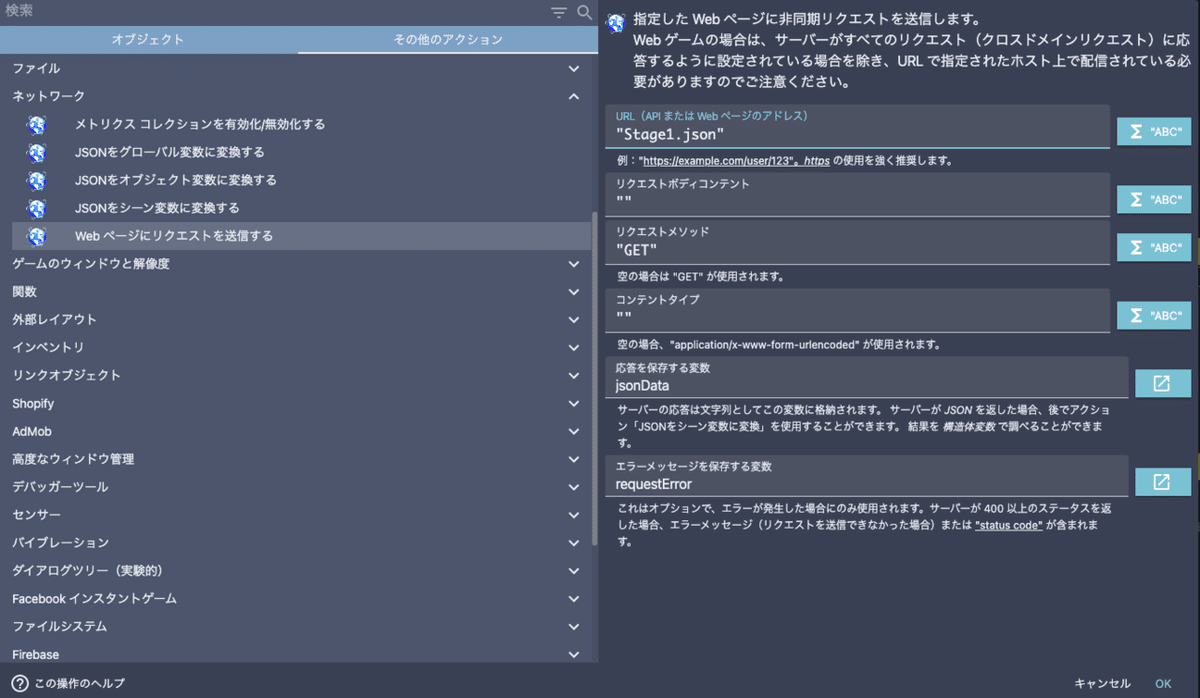Select JSONをシーン変数に変換する action
This screenshot has height=698, width=1200.
pos(301,209)
